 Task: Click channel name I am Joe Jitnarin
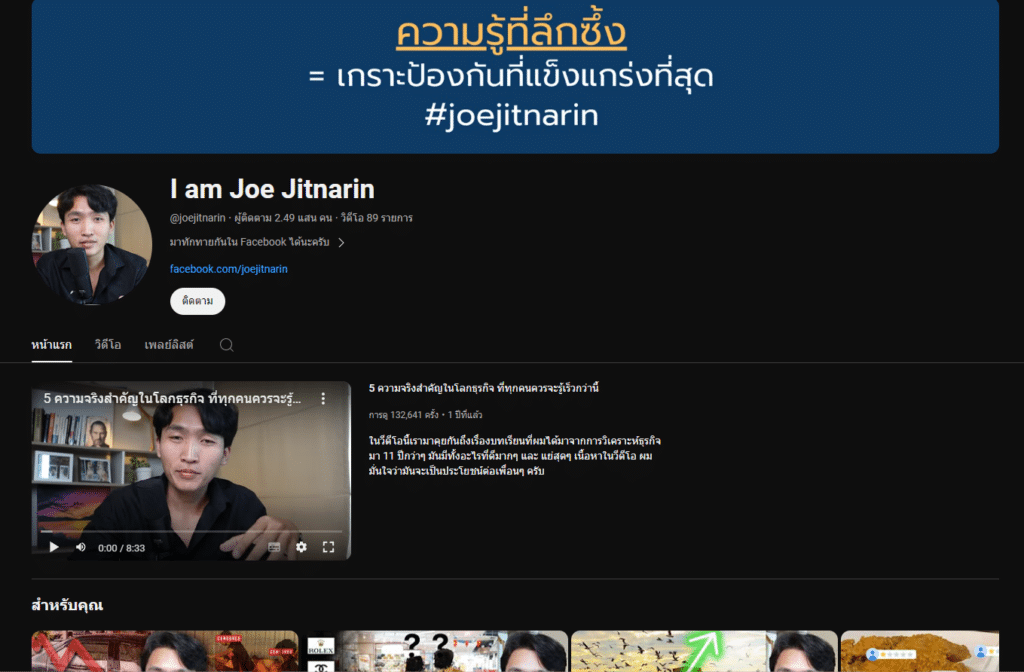(x=272, y=189)
